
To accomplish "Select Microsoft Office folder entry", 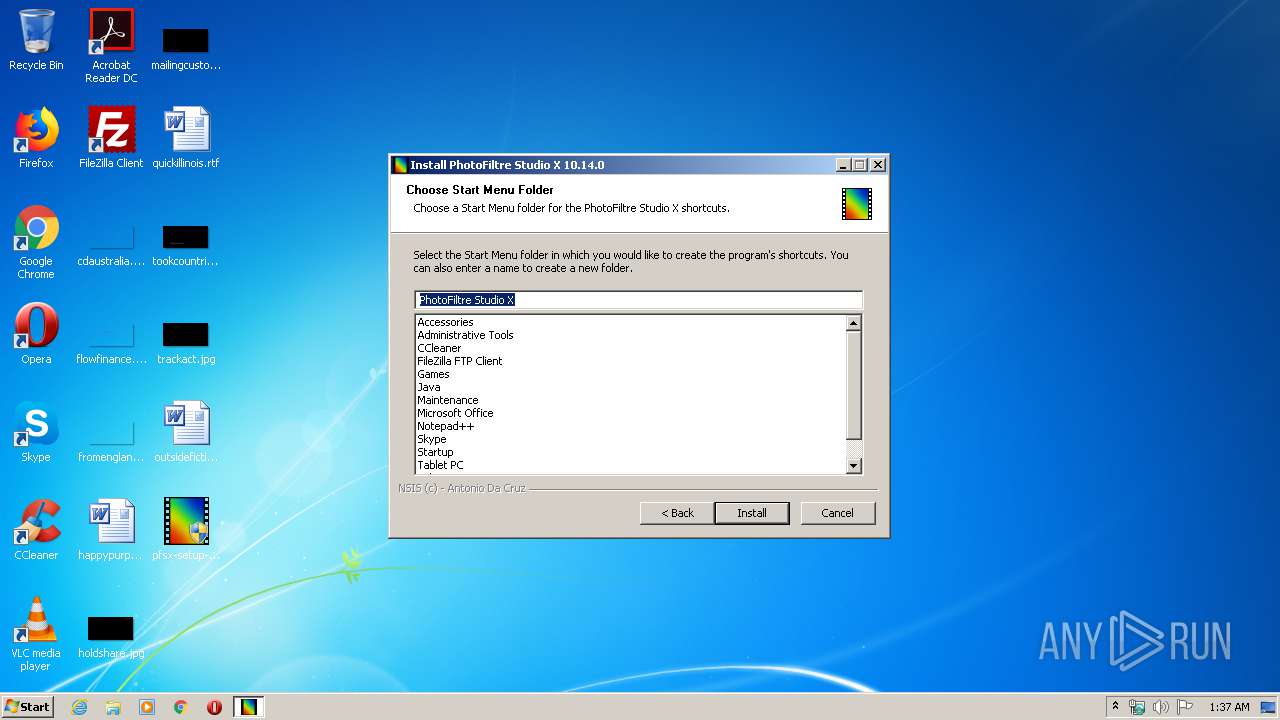I will click(455, 413).
